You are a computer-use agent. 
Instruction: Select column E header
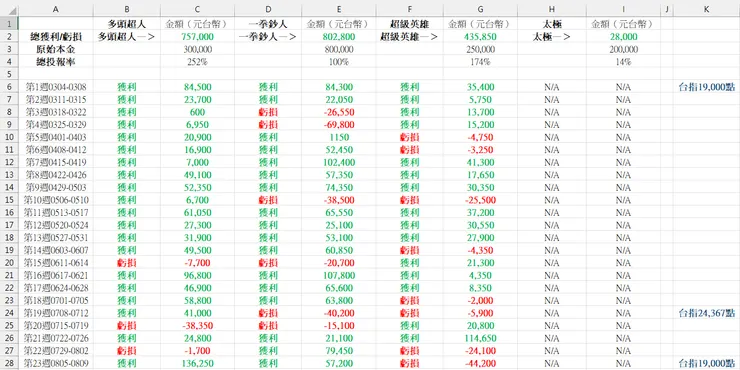pyautogui.click(x=338, y=9)
